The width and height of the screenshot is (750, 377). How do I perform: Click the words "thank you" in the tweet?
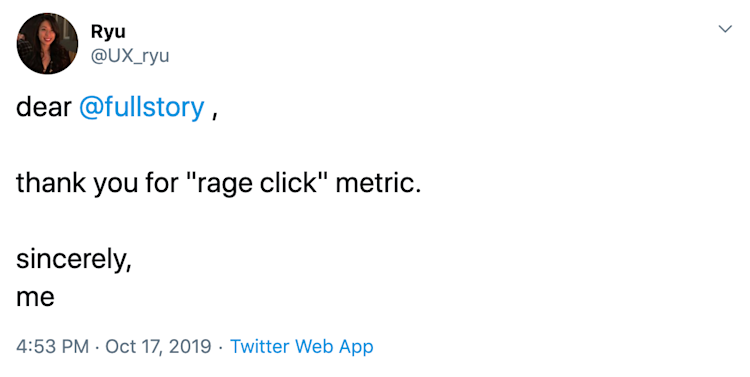(x=78, y=184)
